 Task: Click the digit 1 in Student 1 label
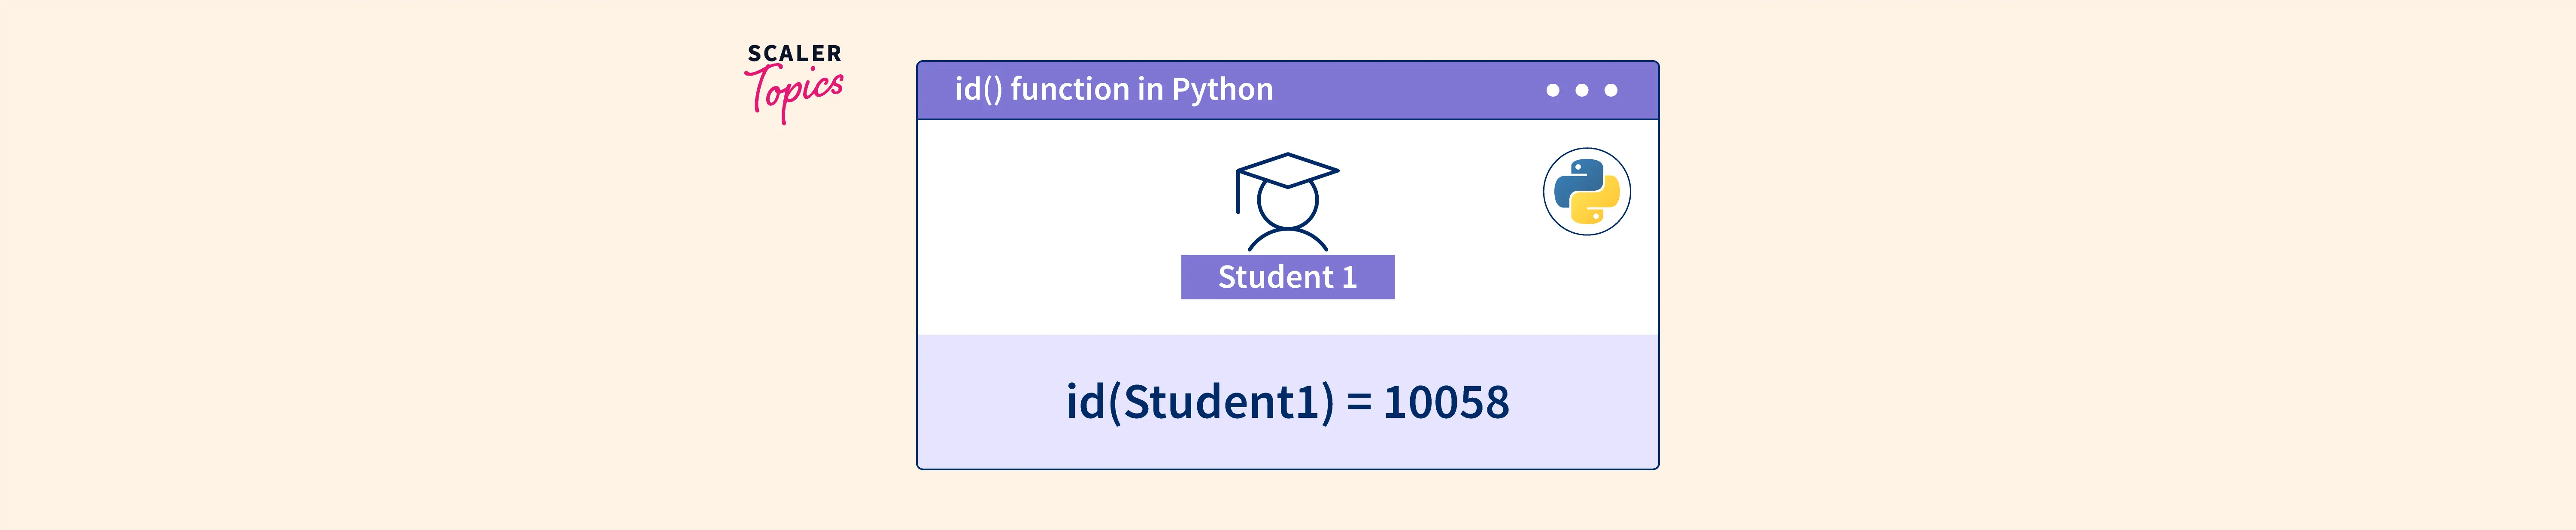coord(1349,277)
